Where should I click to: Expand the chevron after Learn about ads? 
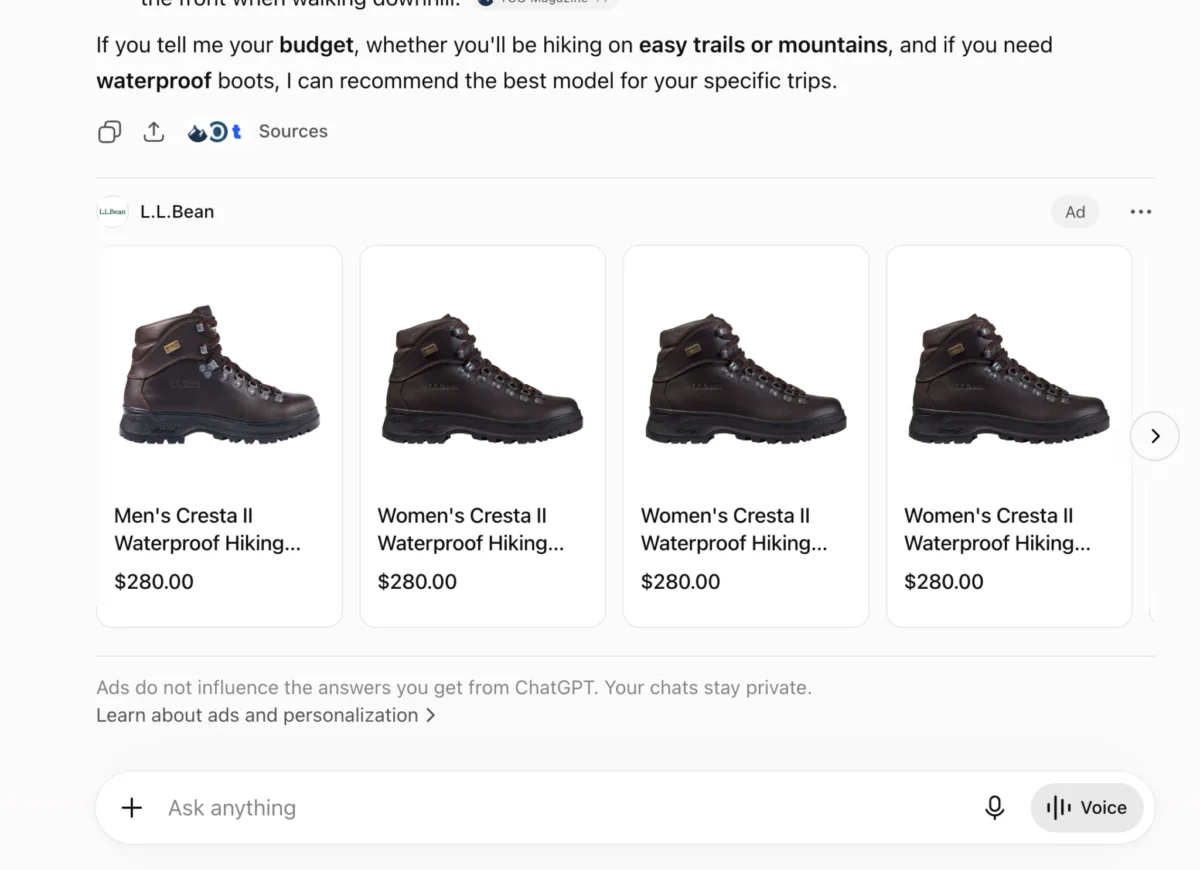pos(431,715)
